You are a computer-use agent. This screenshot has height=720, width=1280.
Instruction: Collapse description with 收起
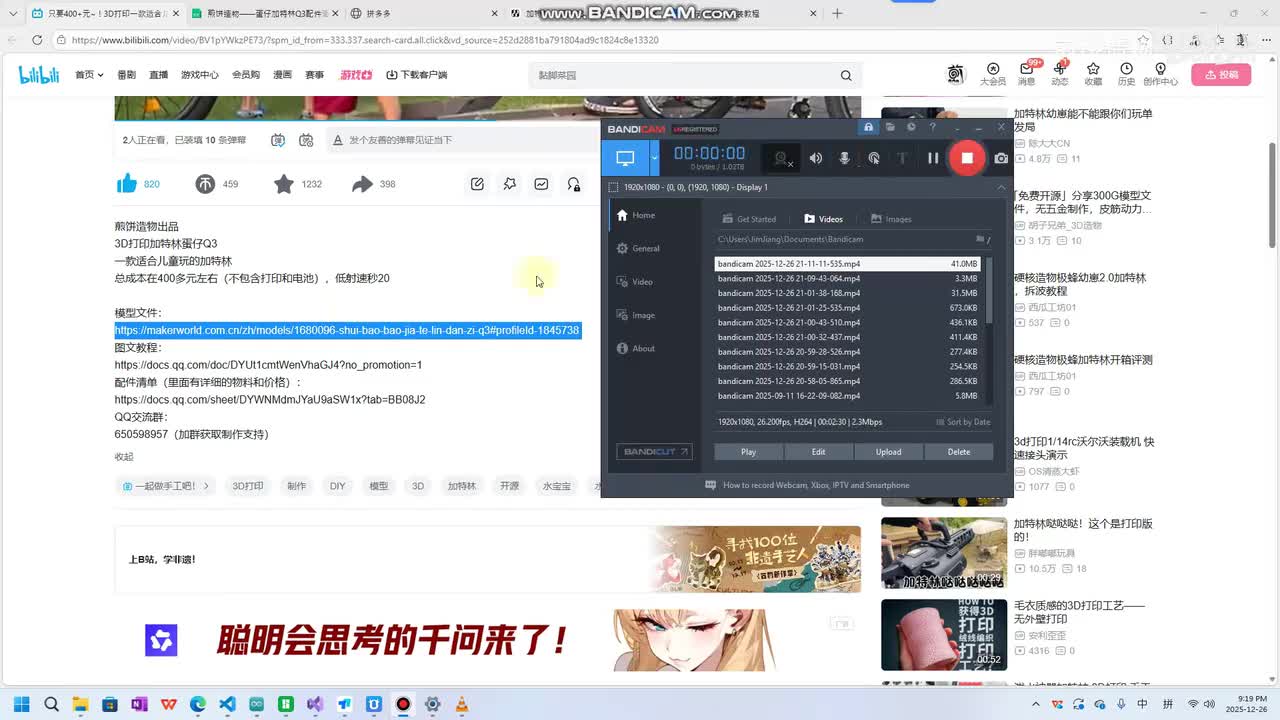click(x=124, y=457)
